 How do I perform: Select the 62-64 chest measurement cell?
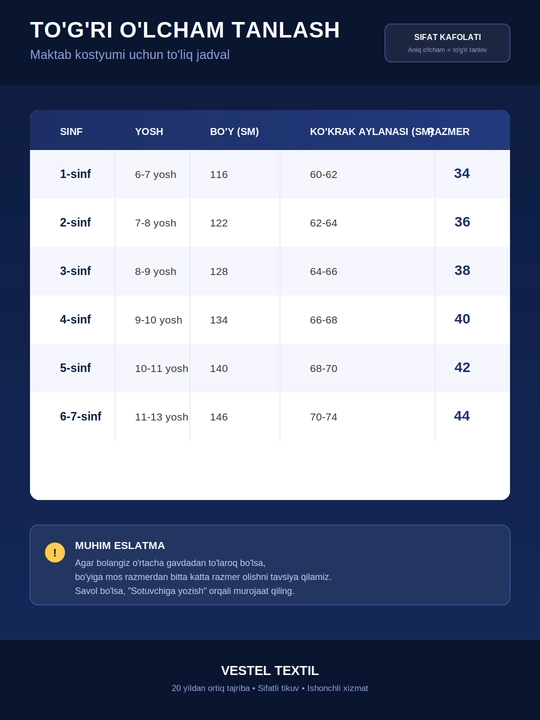pos(324,223)
